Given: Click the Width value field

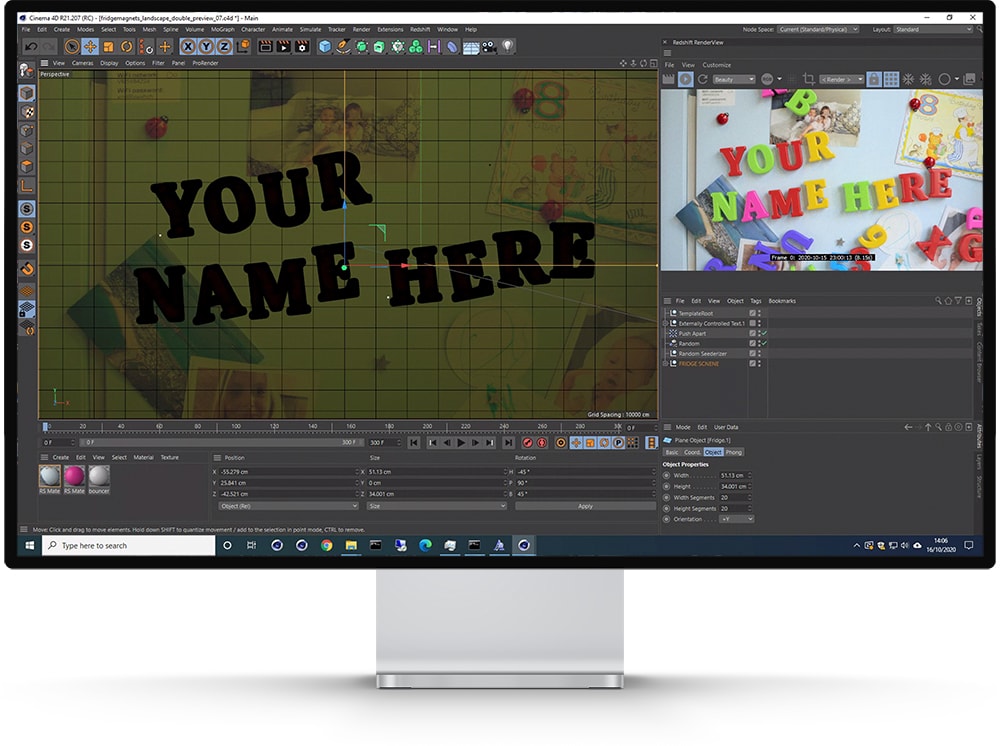Looking at the screenshot, I should coord(733,476).
